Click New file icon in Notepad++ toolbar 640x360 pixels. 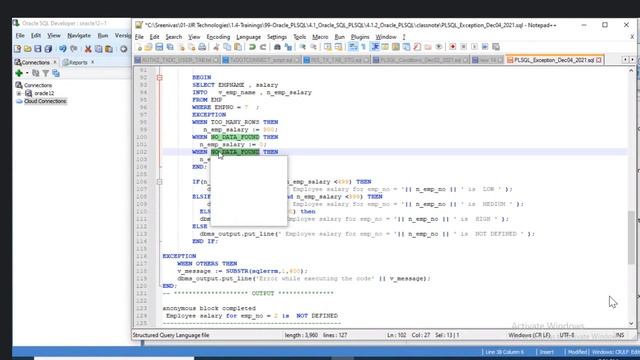point(139,47)
